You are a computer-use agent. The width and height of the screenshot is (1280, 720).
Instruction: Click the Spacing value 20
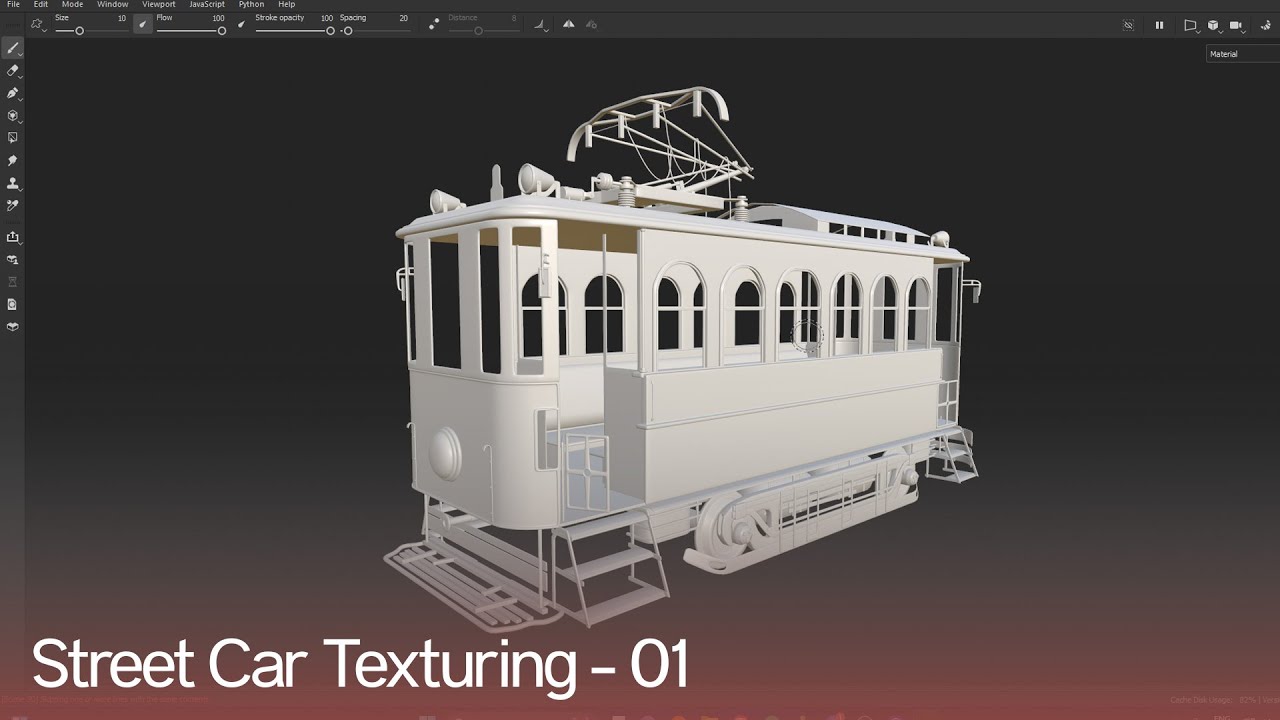click(x=403, y=18)
